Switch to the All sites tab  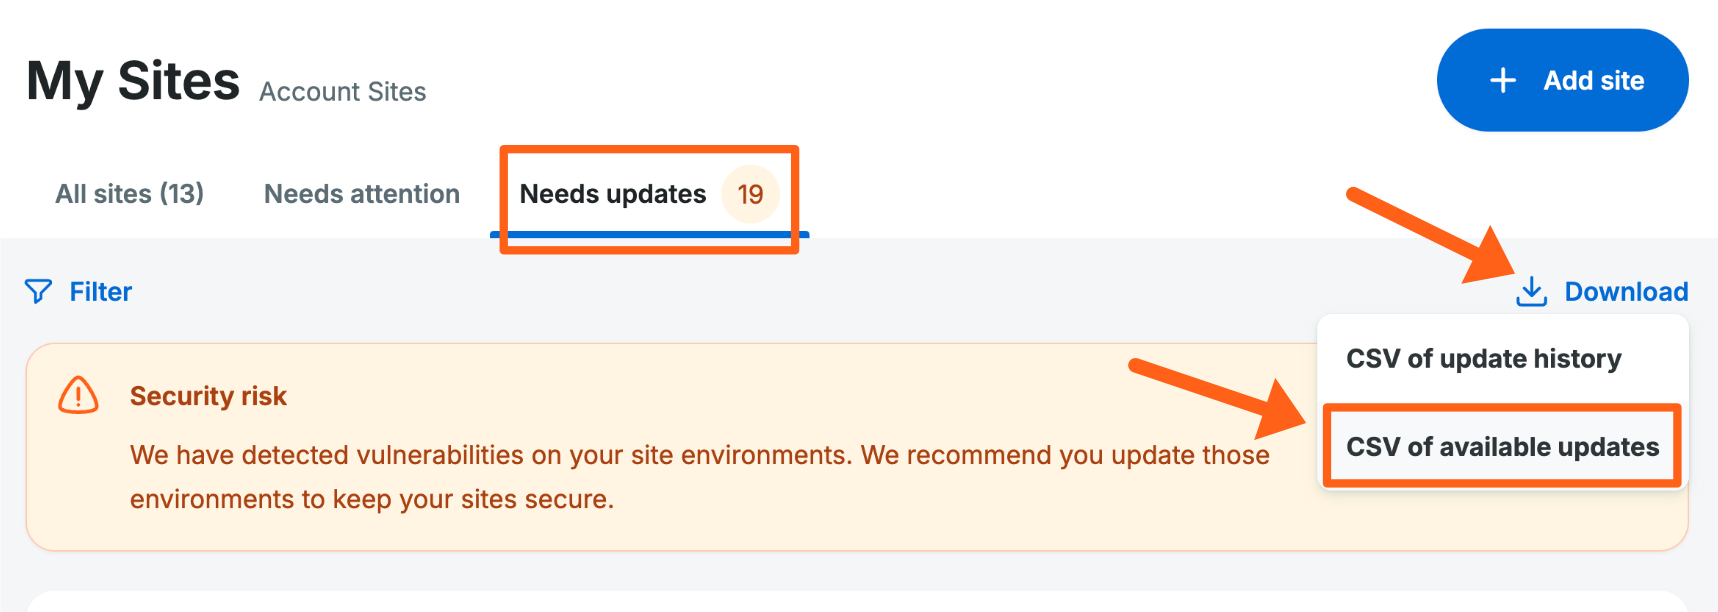coord(129,194)
